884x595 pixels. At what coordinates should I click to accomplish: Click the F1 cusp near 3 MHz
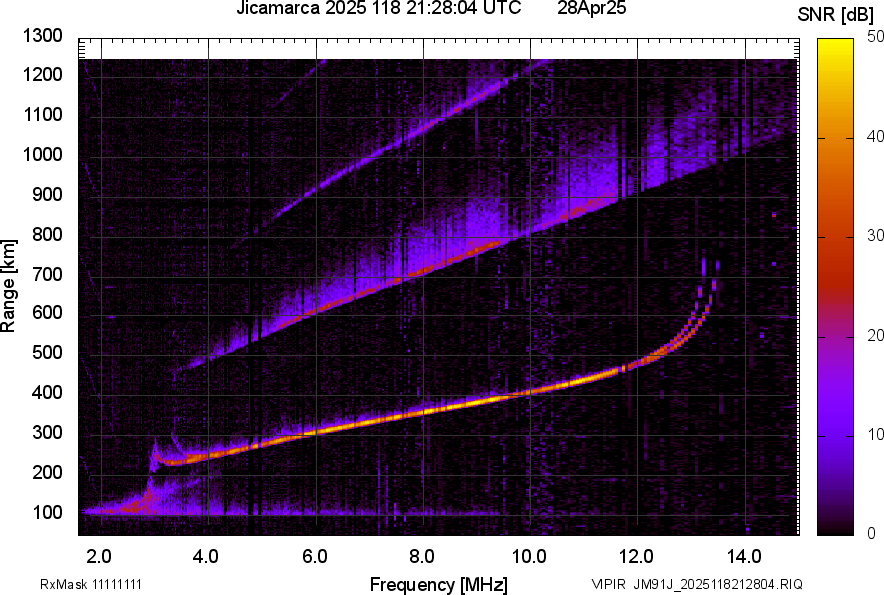pyautogui.click(x=153, y=457)
